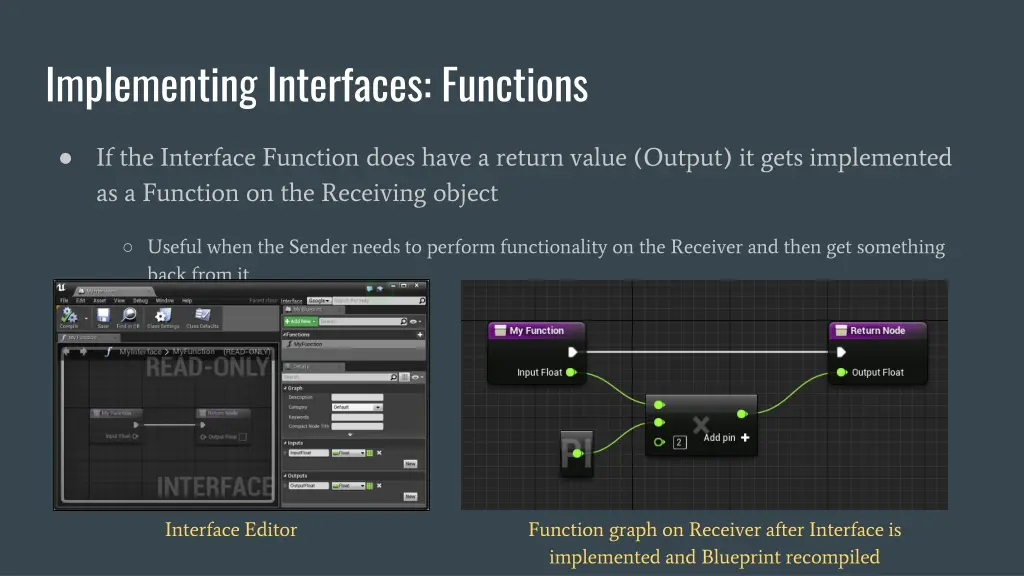Click the plus icon in Functions header
1024x576 pixels.
420,334
